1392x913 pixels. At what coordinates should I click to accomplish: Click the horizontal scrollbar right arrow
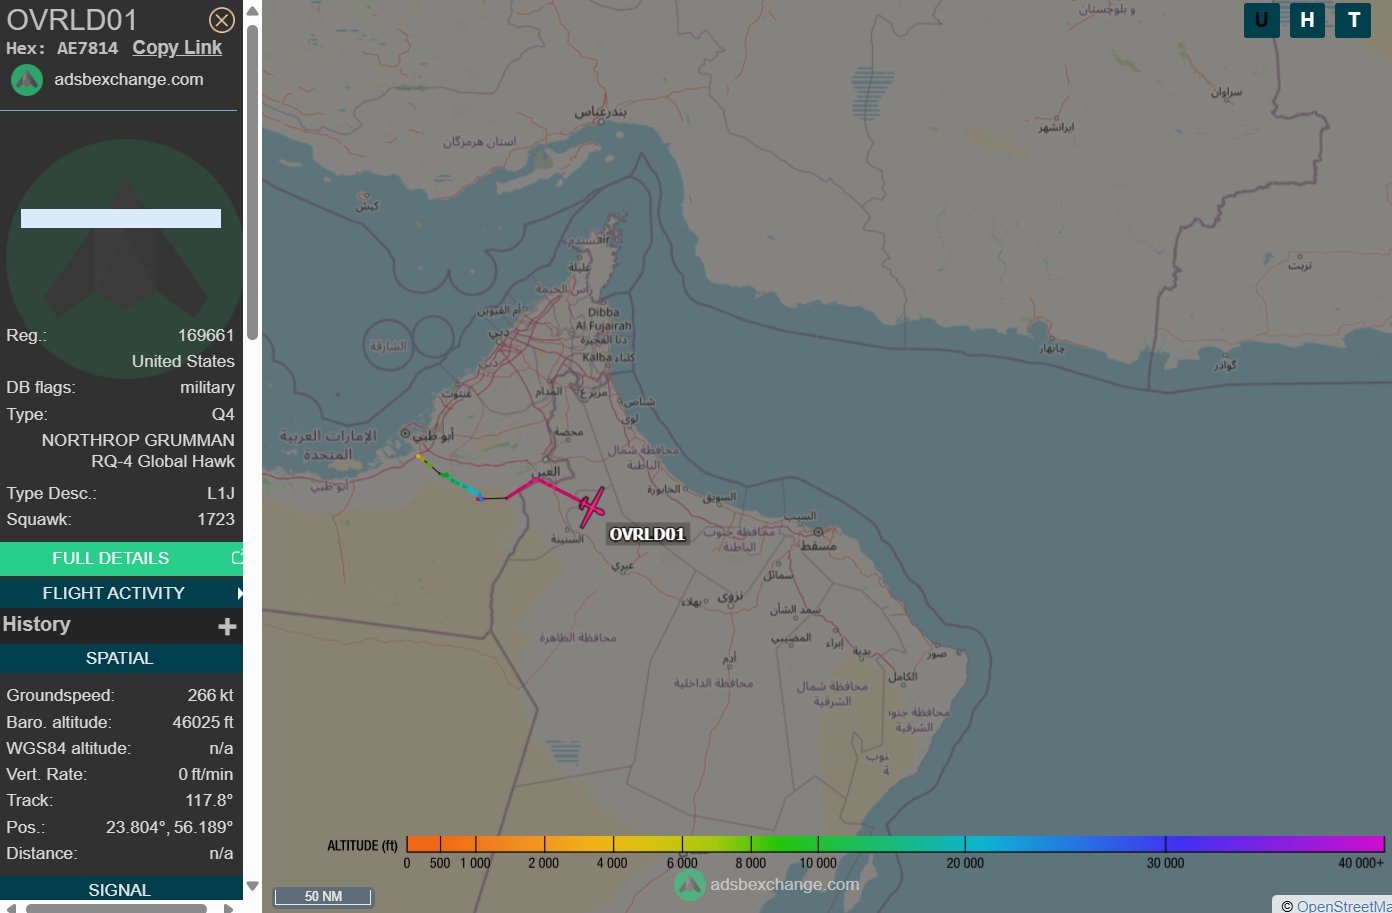229,908
